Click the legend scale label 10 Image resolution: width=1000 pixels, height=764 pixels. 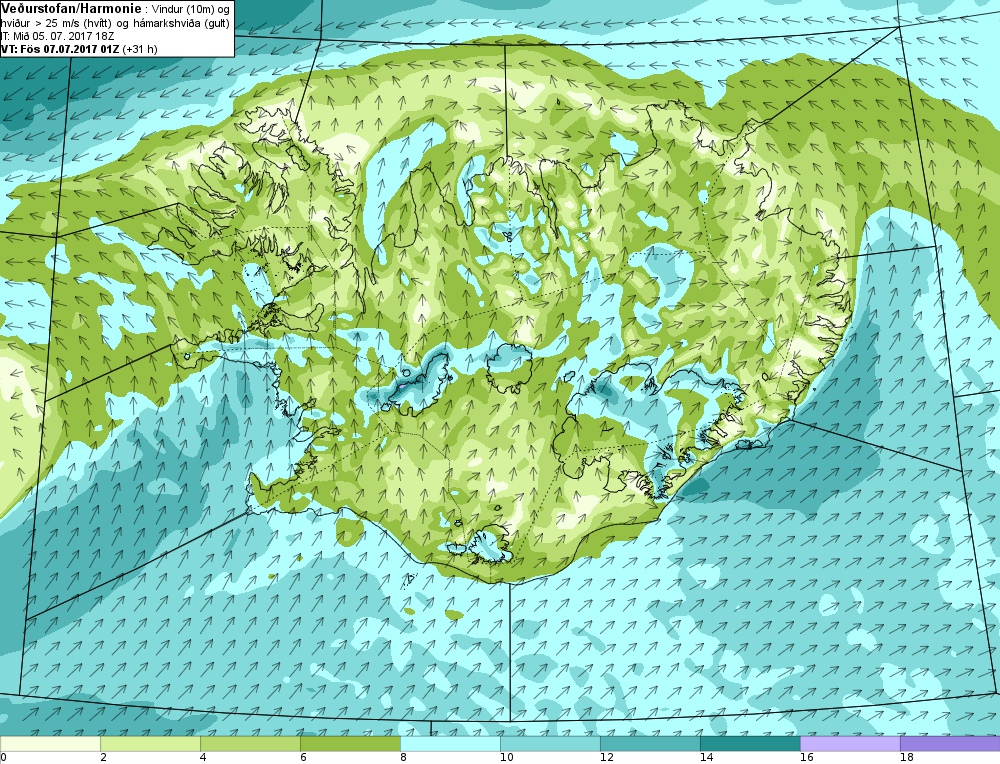tap(506, 758)
